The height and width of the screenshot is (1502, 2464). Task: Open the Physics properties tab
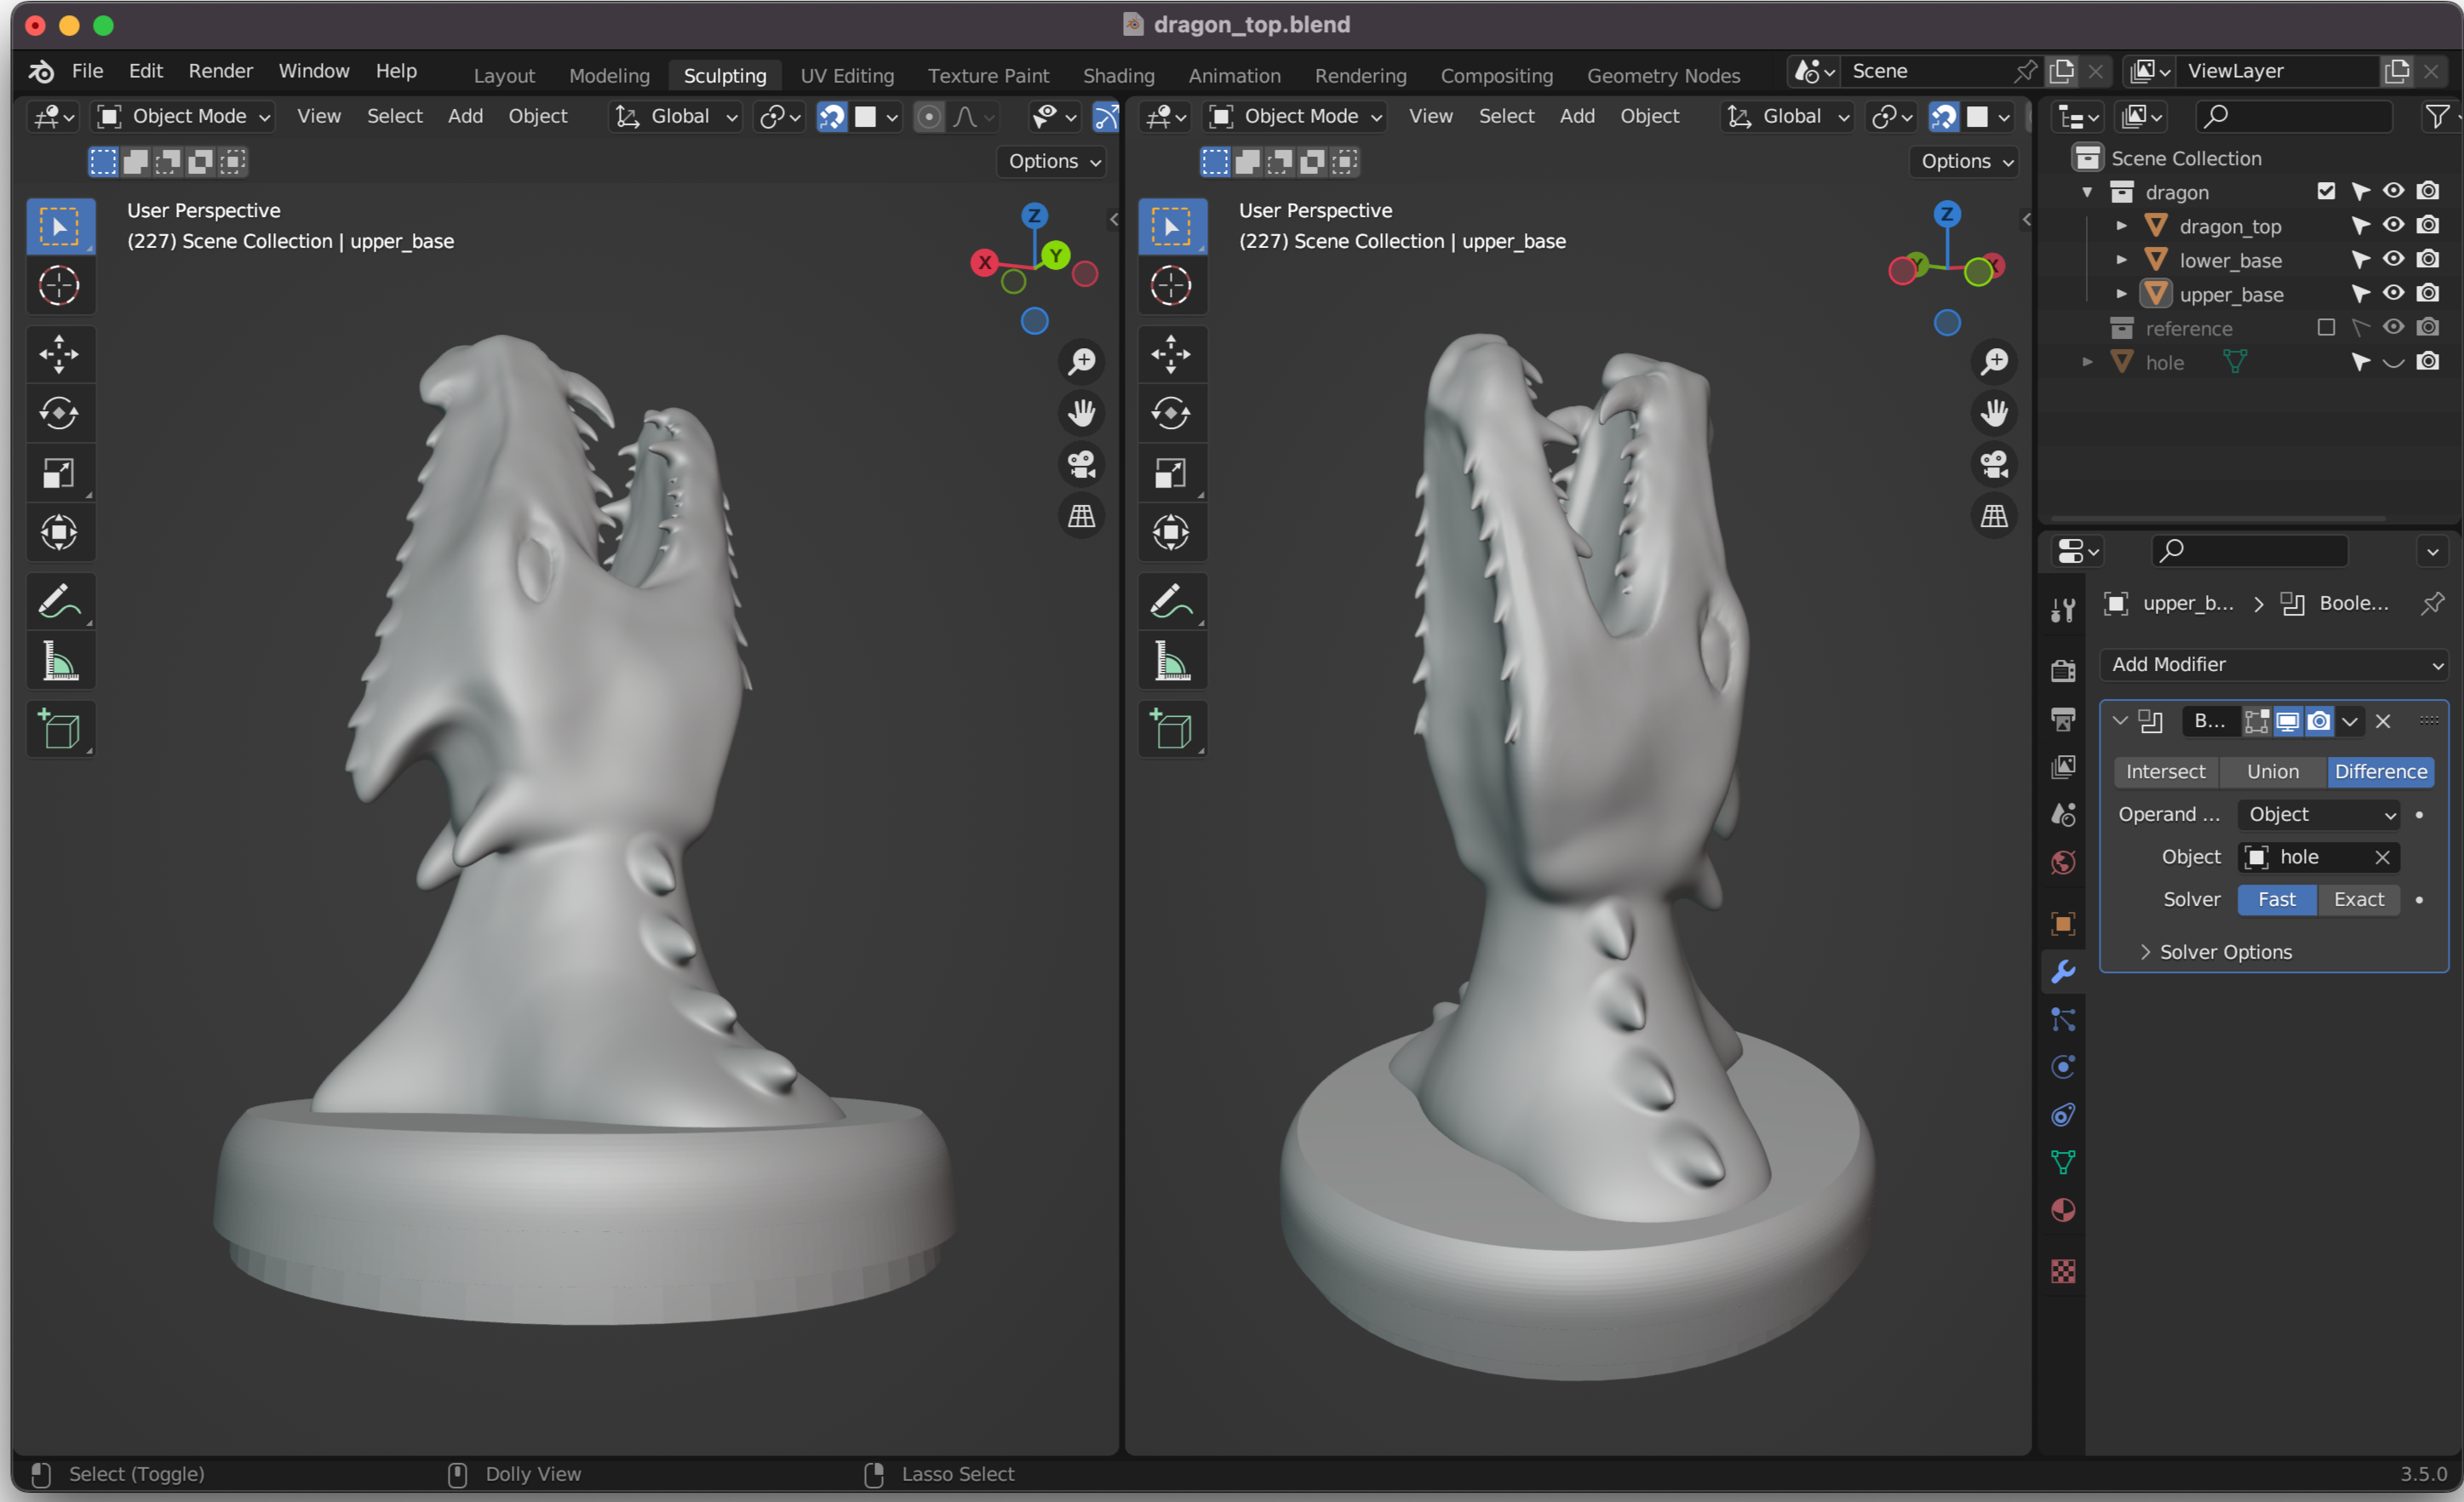tap(2063, 1067)
